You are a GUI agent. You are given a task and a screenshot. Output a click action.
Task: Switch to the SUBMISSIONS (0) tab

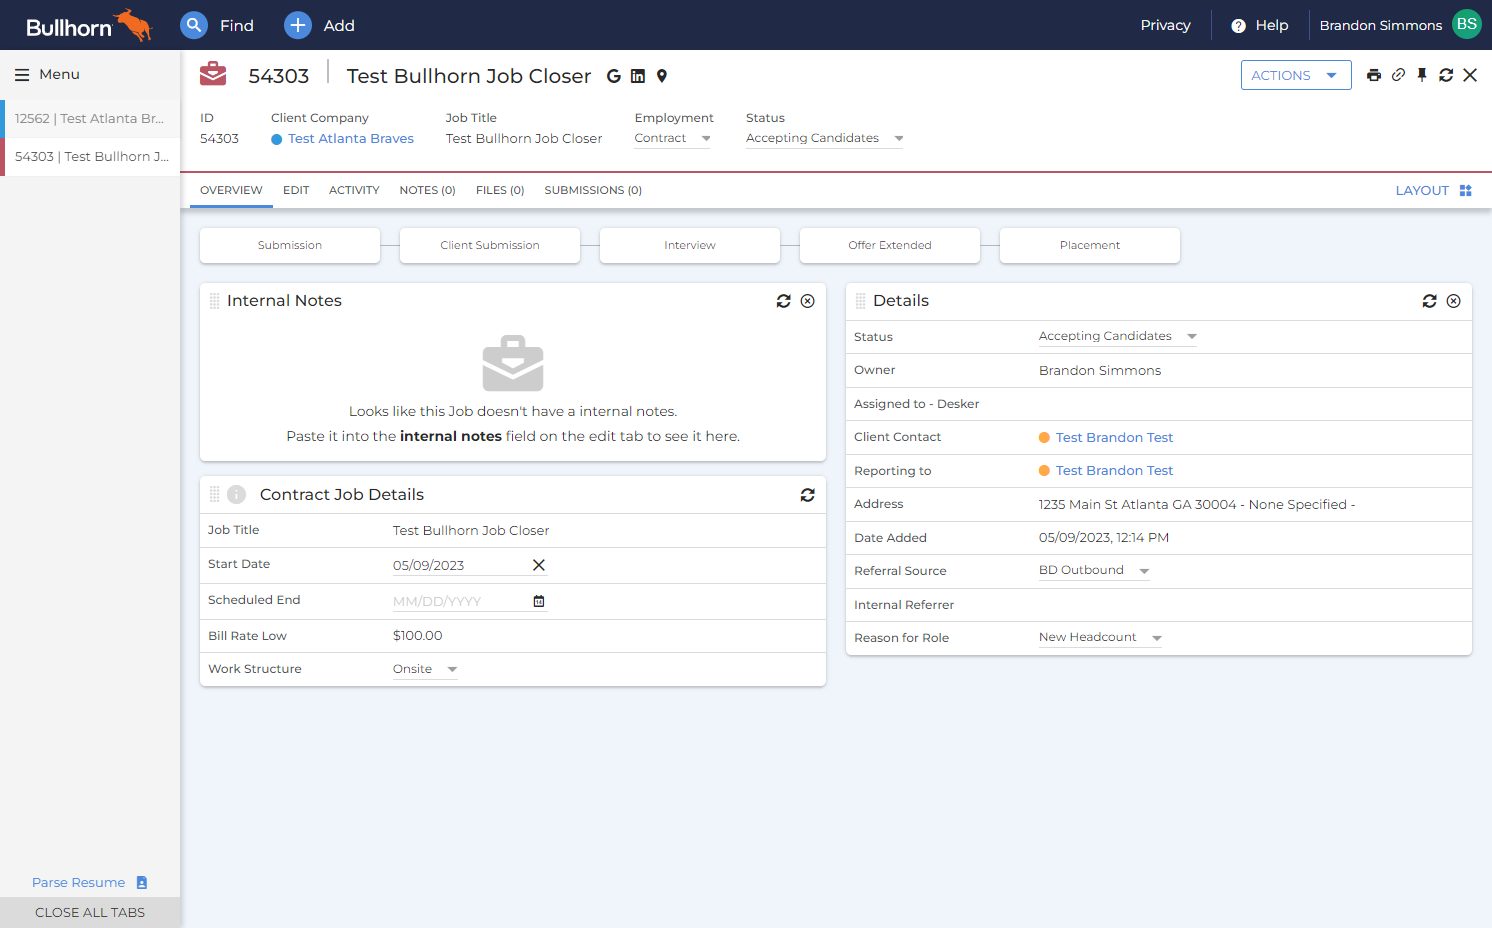point(593,190)
